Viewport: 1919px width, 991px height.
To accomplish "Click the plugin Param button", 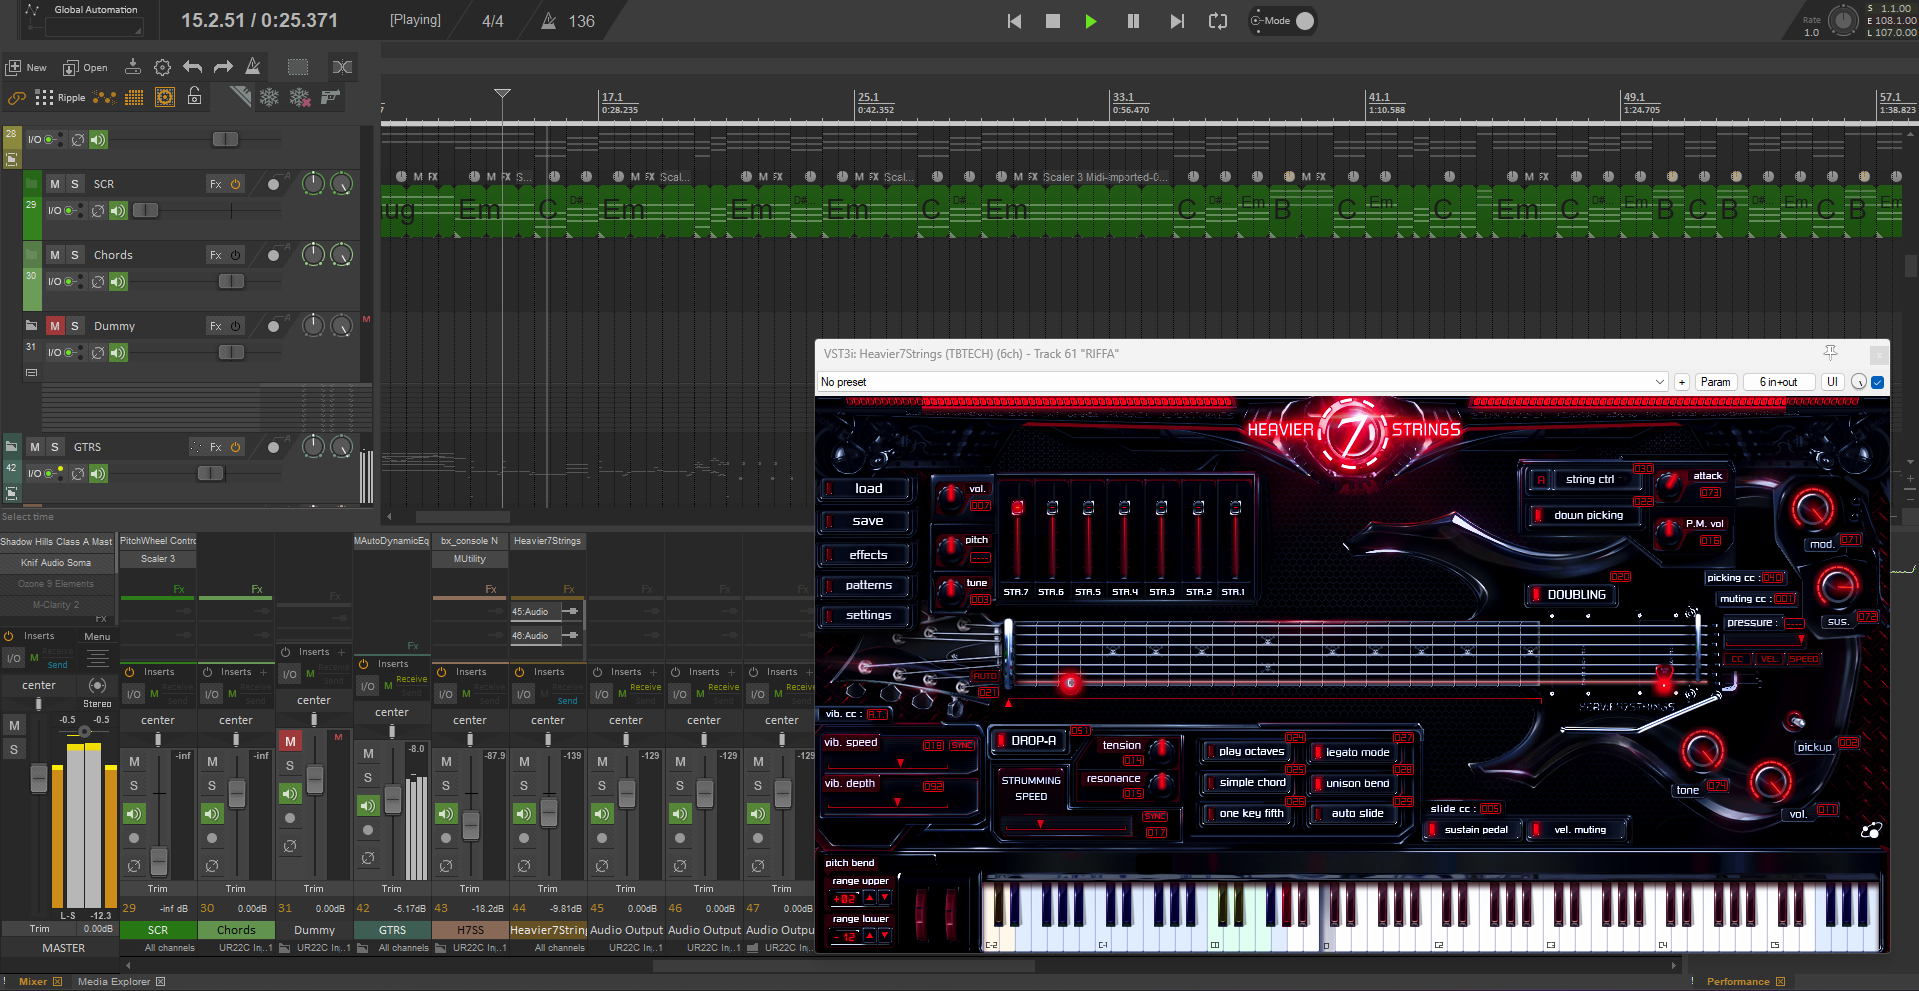I will pyautogui.click(x=1715, y=382).
